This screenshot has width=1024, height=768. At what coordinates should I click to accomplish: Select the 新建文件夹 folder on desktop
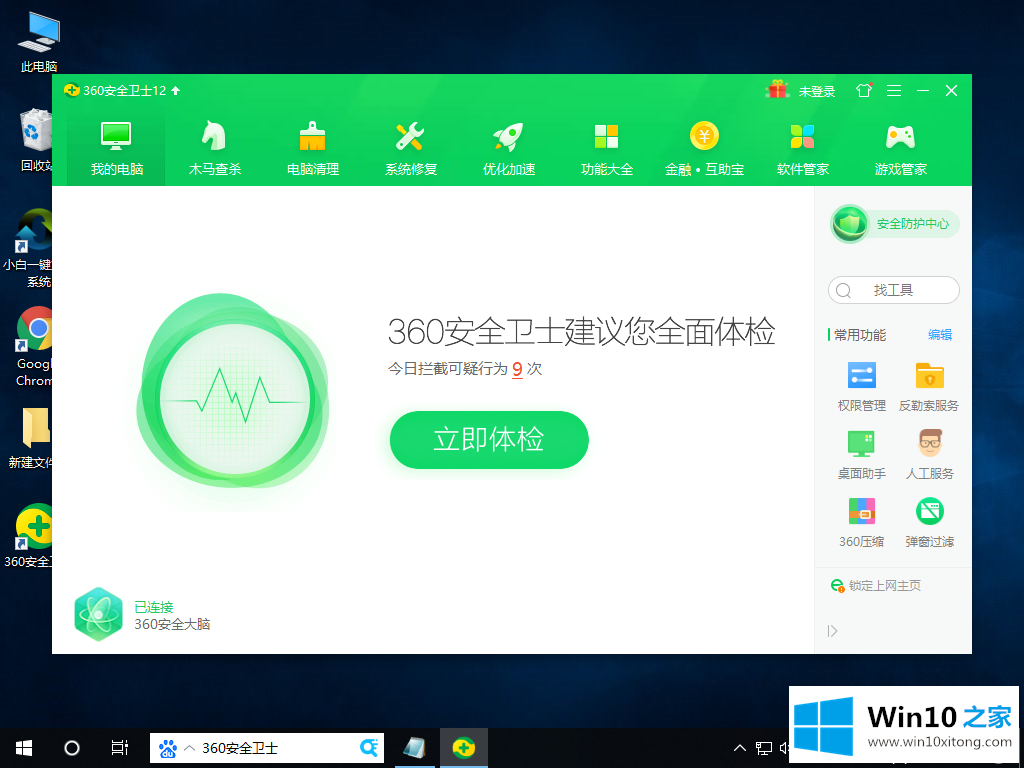[30, 438]
